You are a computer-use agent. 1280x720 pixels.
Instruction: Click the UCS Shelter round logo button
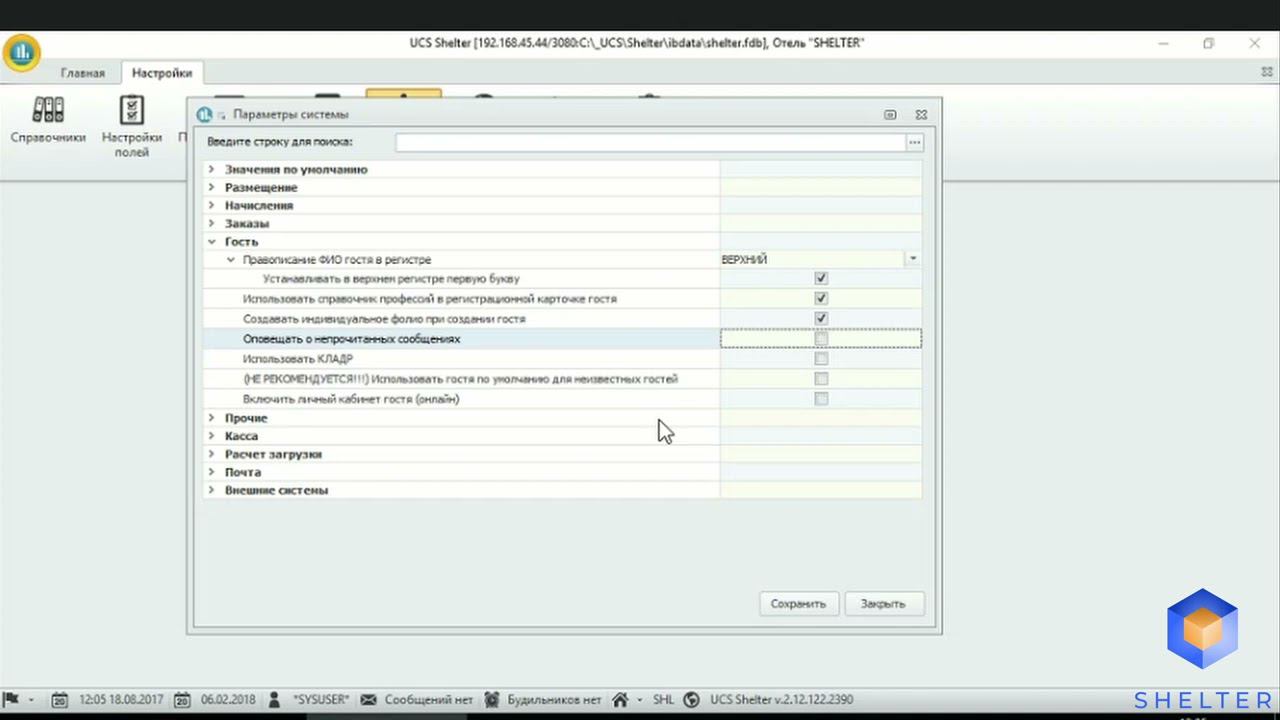click(21, 52)
